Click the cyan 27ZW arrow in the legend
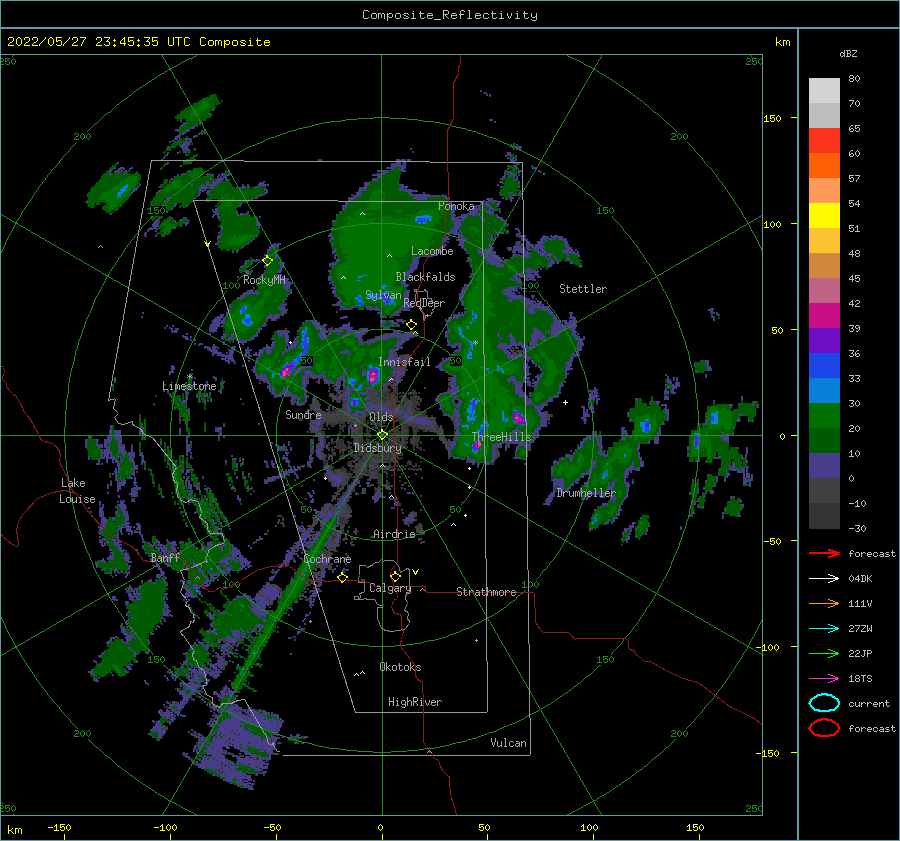900x841 pixels. click(824, 629)
